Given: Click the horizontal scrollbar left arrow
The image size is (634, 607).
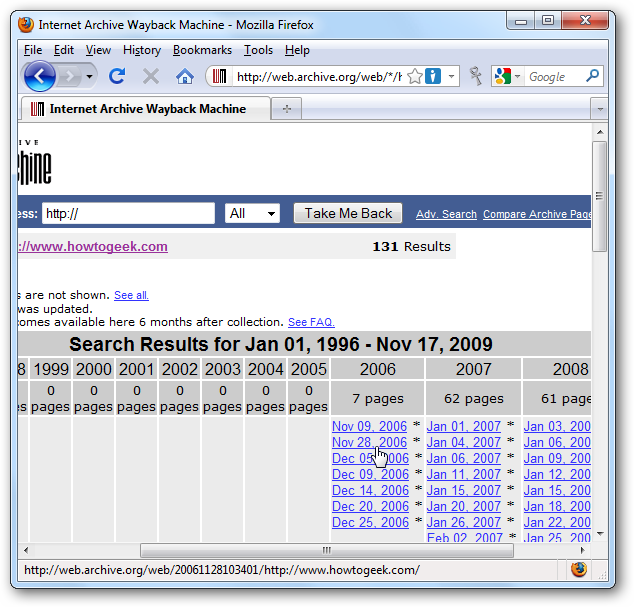Looking at the screenshot, I should [26, 550].
